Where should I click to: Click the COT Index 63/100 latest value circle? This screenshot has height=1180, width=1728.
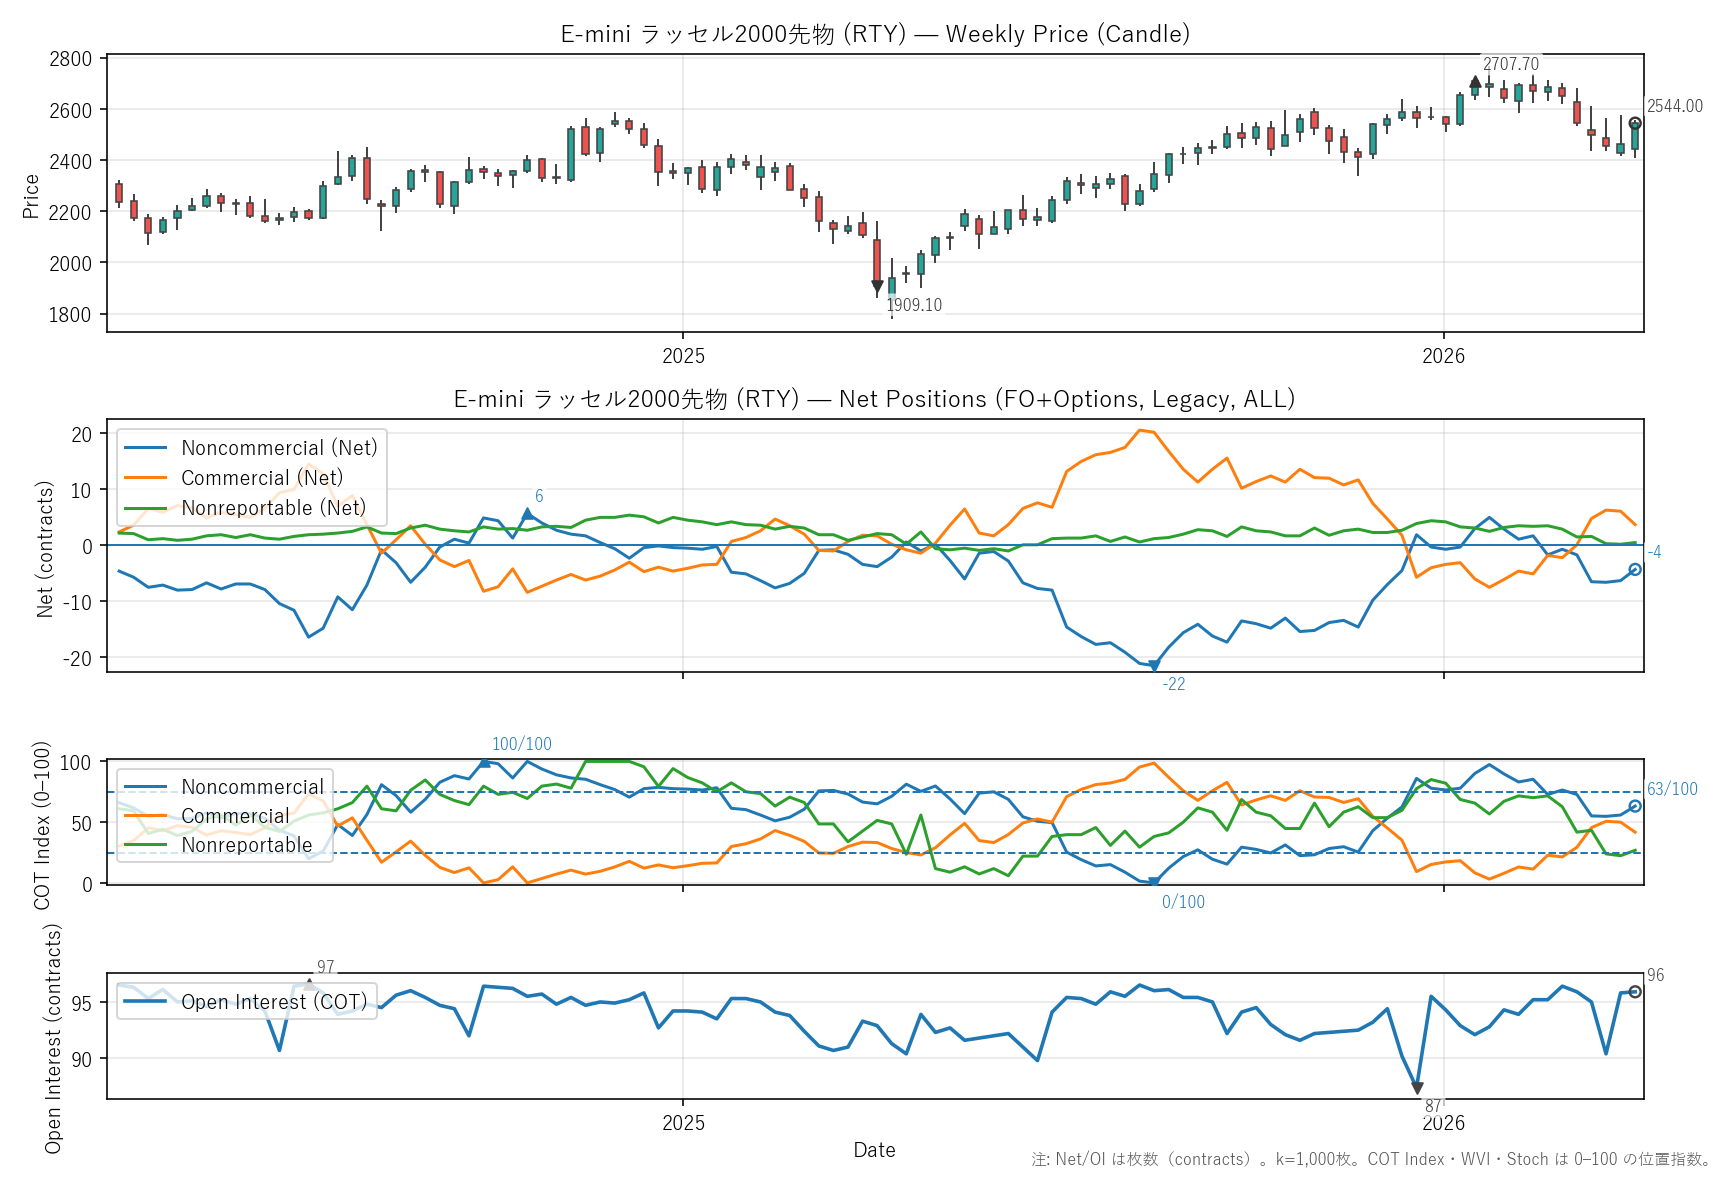(1635, 806)
